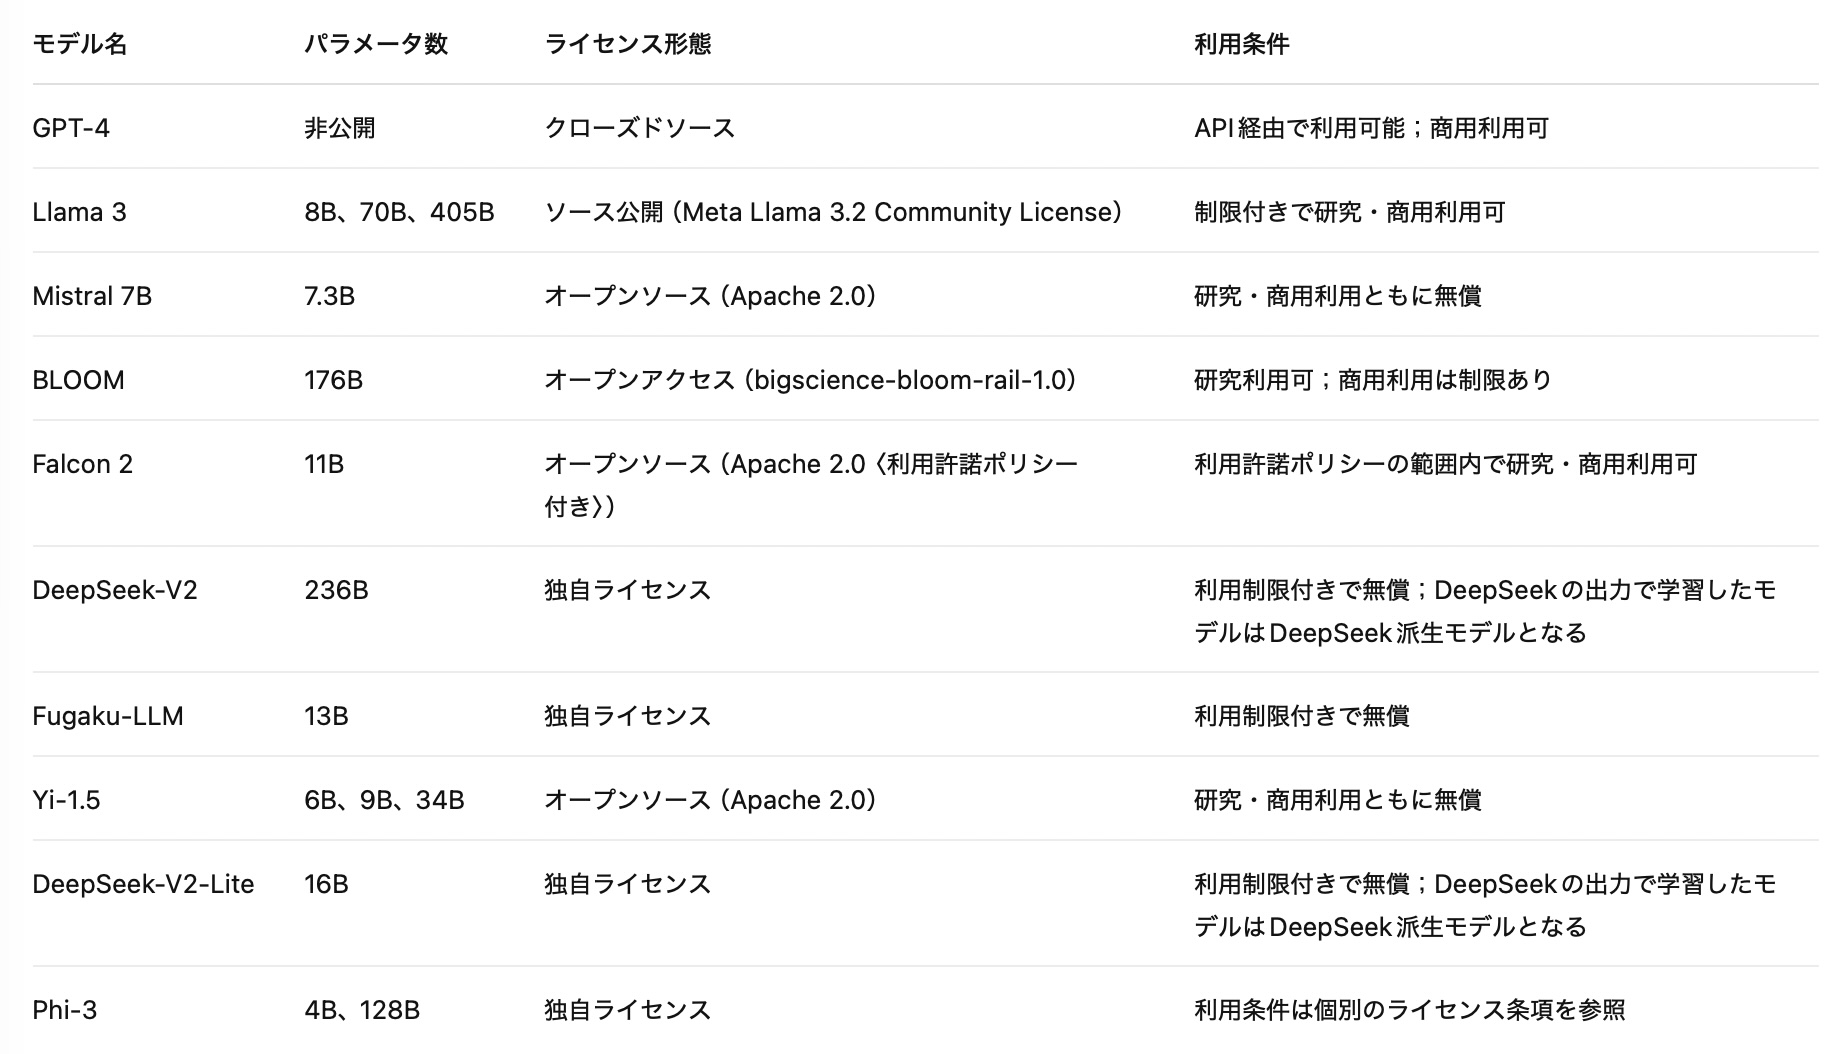Select the DeepSeek-V2 model name cell
Image resolution: width=1846 pixels, height=1054 pixels.
(115, 590)
